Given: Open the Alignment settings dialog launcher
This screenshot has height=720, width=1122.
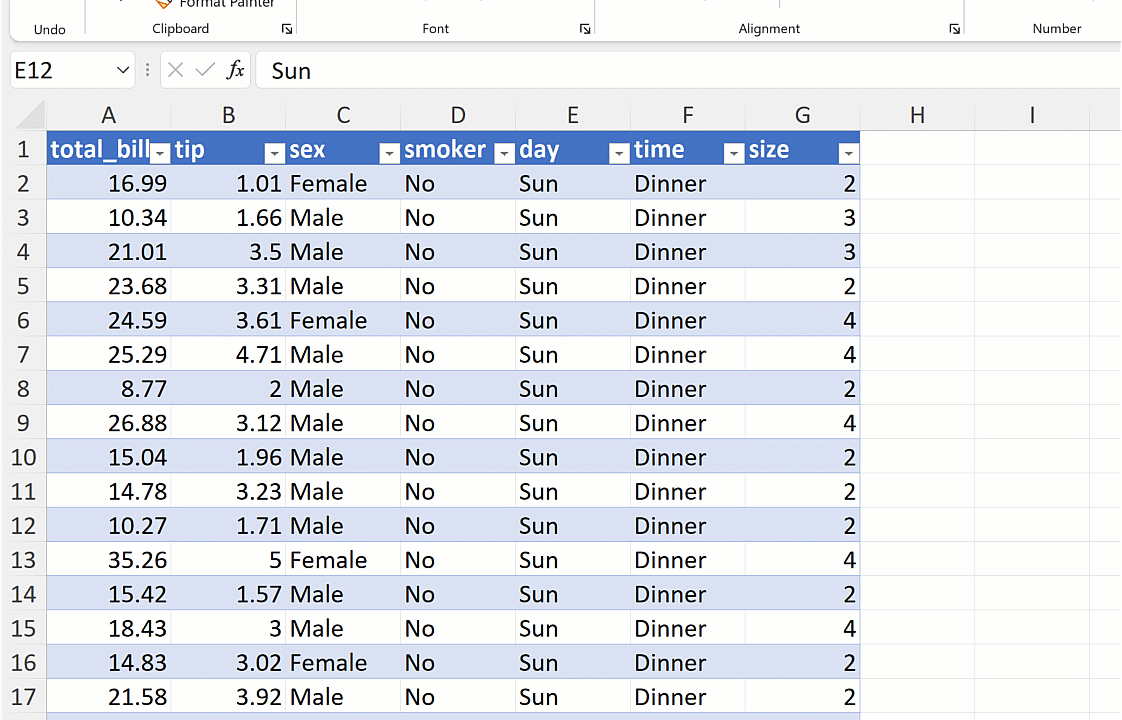Looking at the screenshot, I should tap(954, 30).
